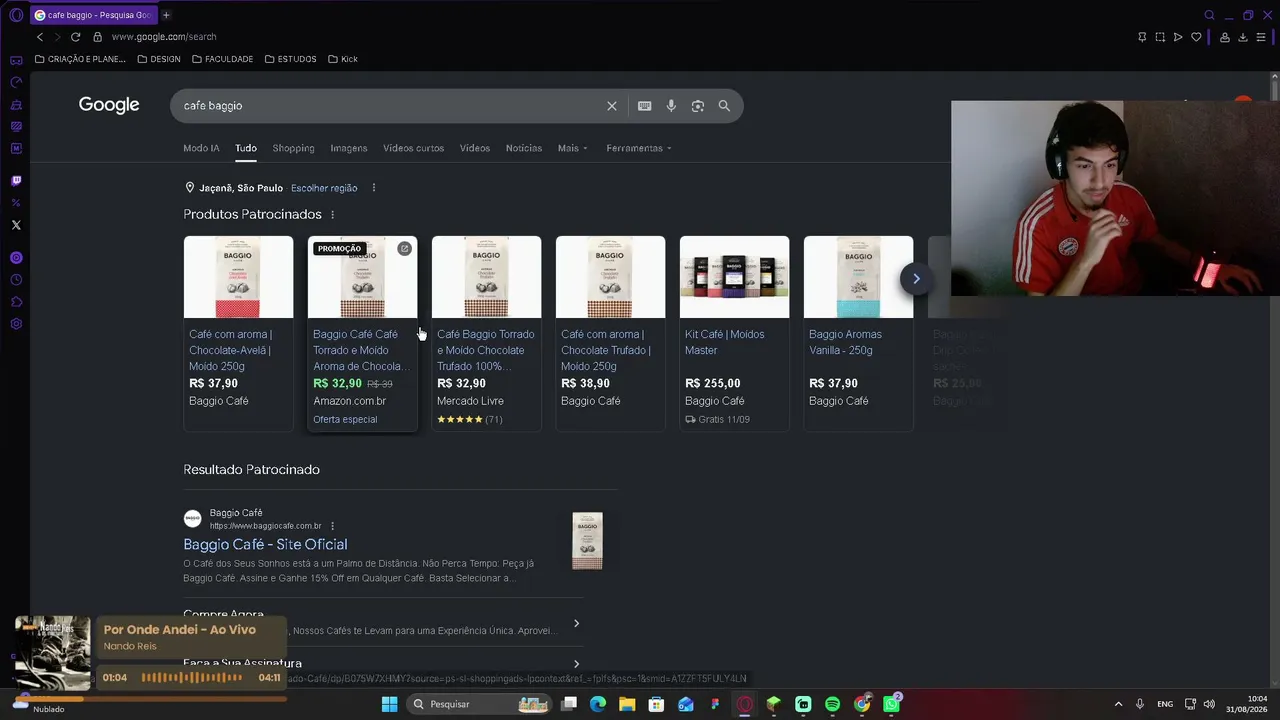Image resolution: width=1280 pixels, height=720 pixels.
Task: Switch to the Notícias tab
Action: (524, 148)
